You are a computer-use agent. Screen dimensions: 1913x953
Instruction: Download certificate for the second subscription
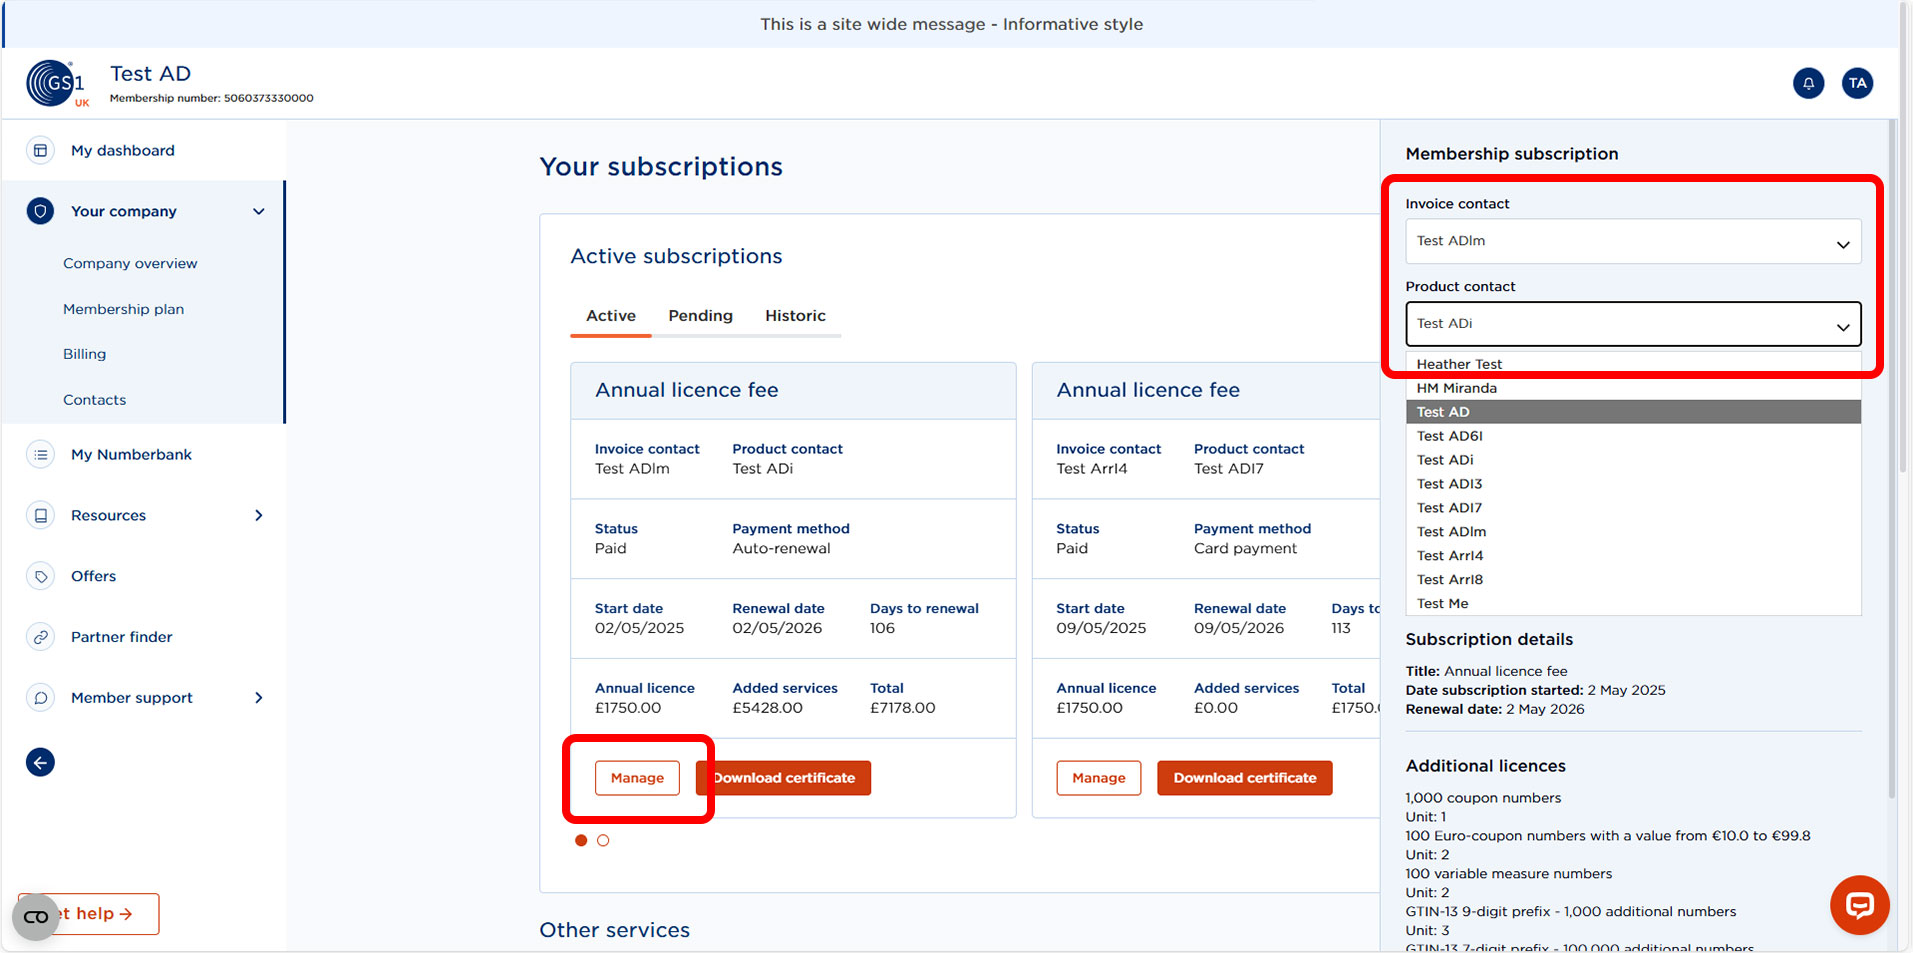1243,777
